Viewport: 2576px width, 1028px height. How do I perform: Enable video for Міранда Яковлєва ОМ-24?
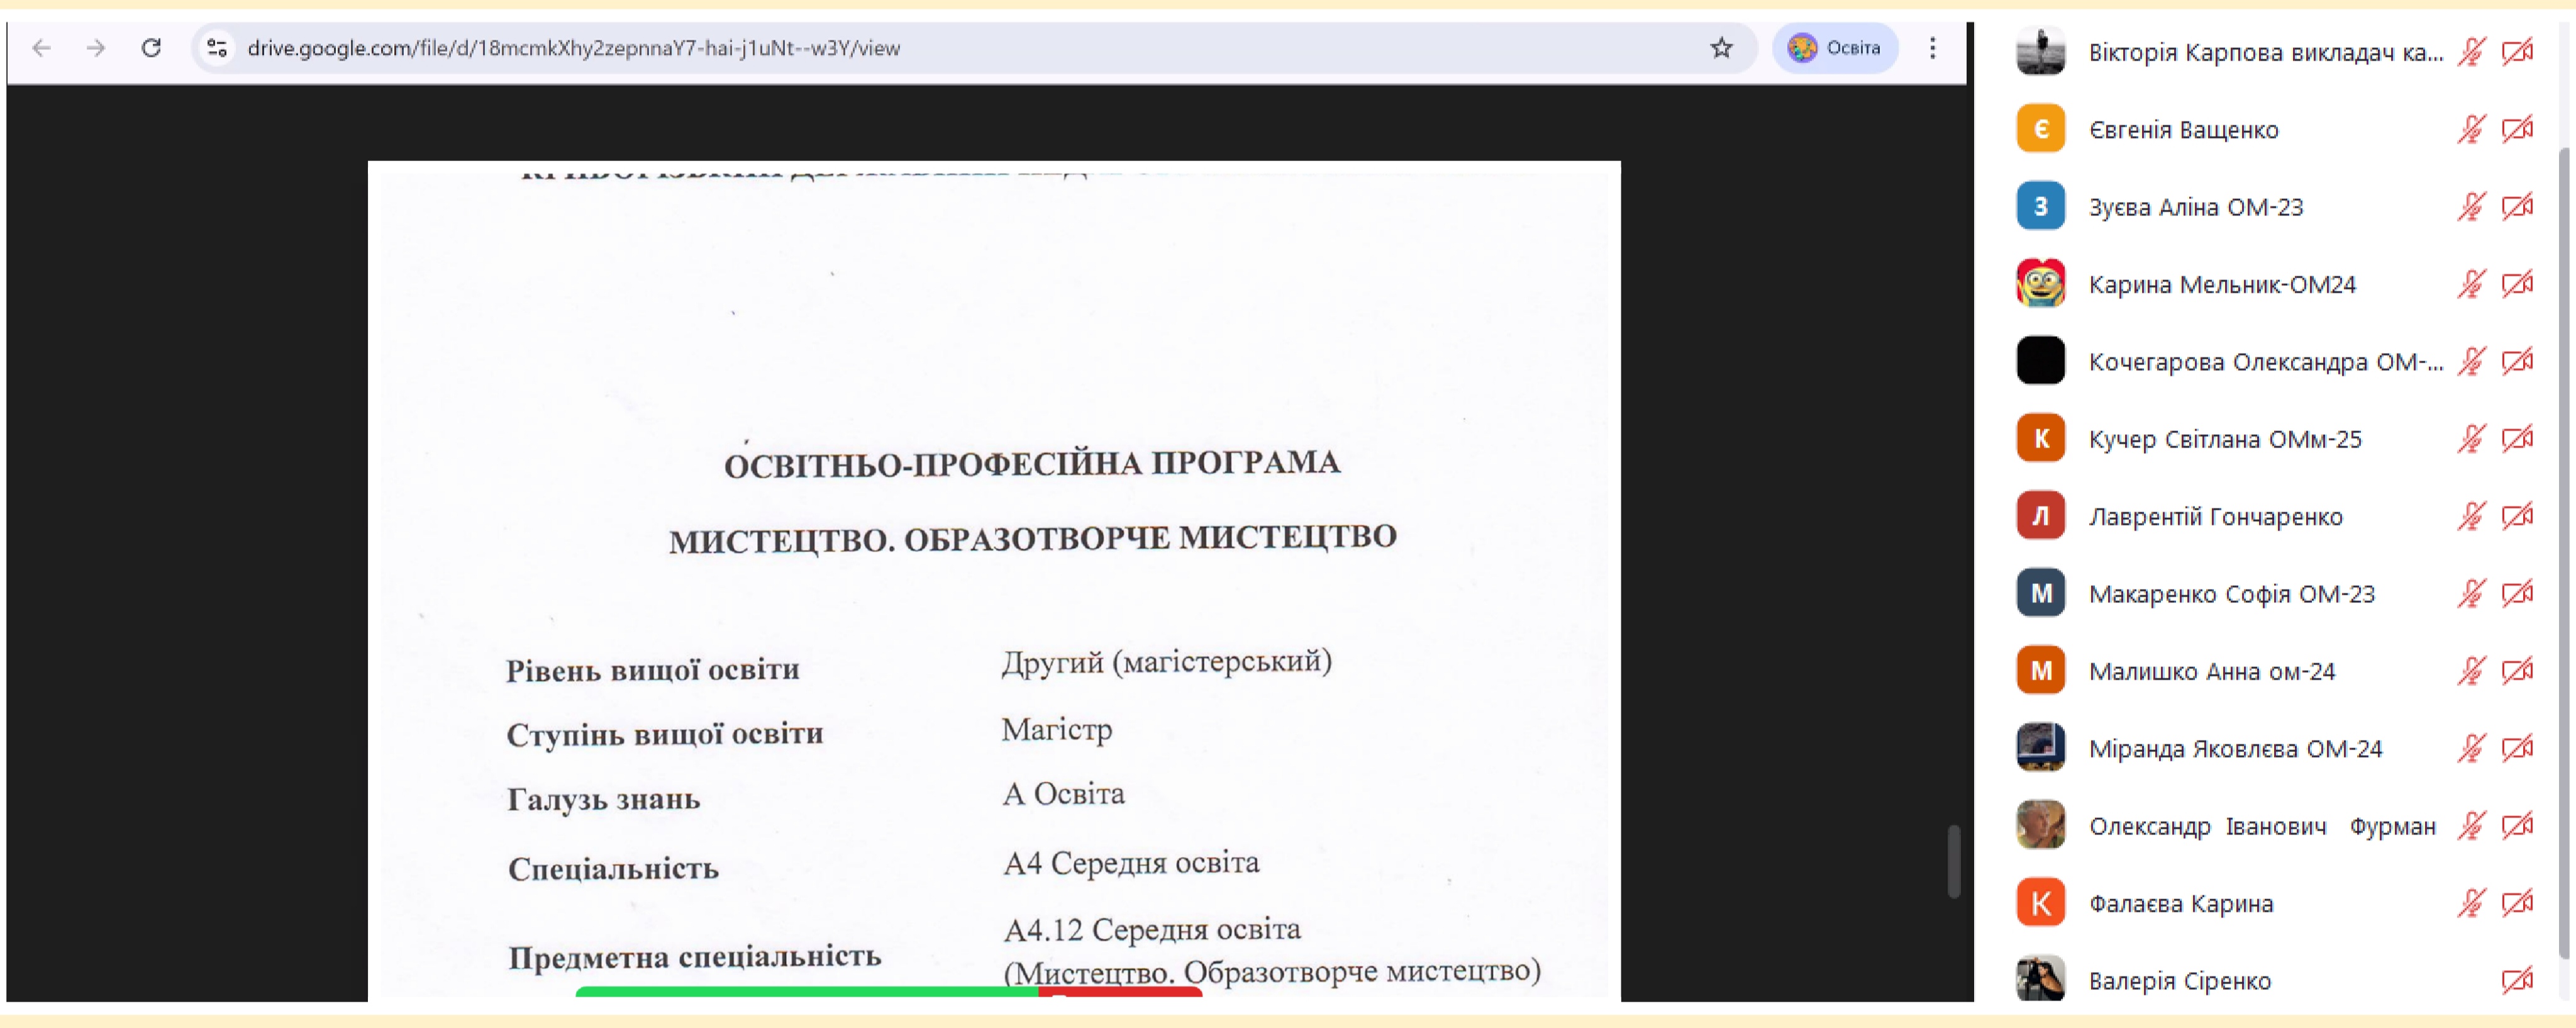tap(2518, 747)
